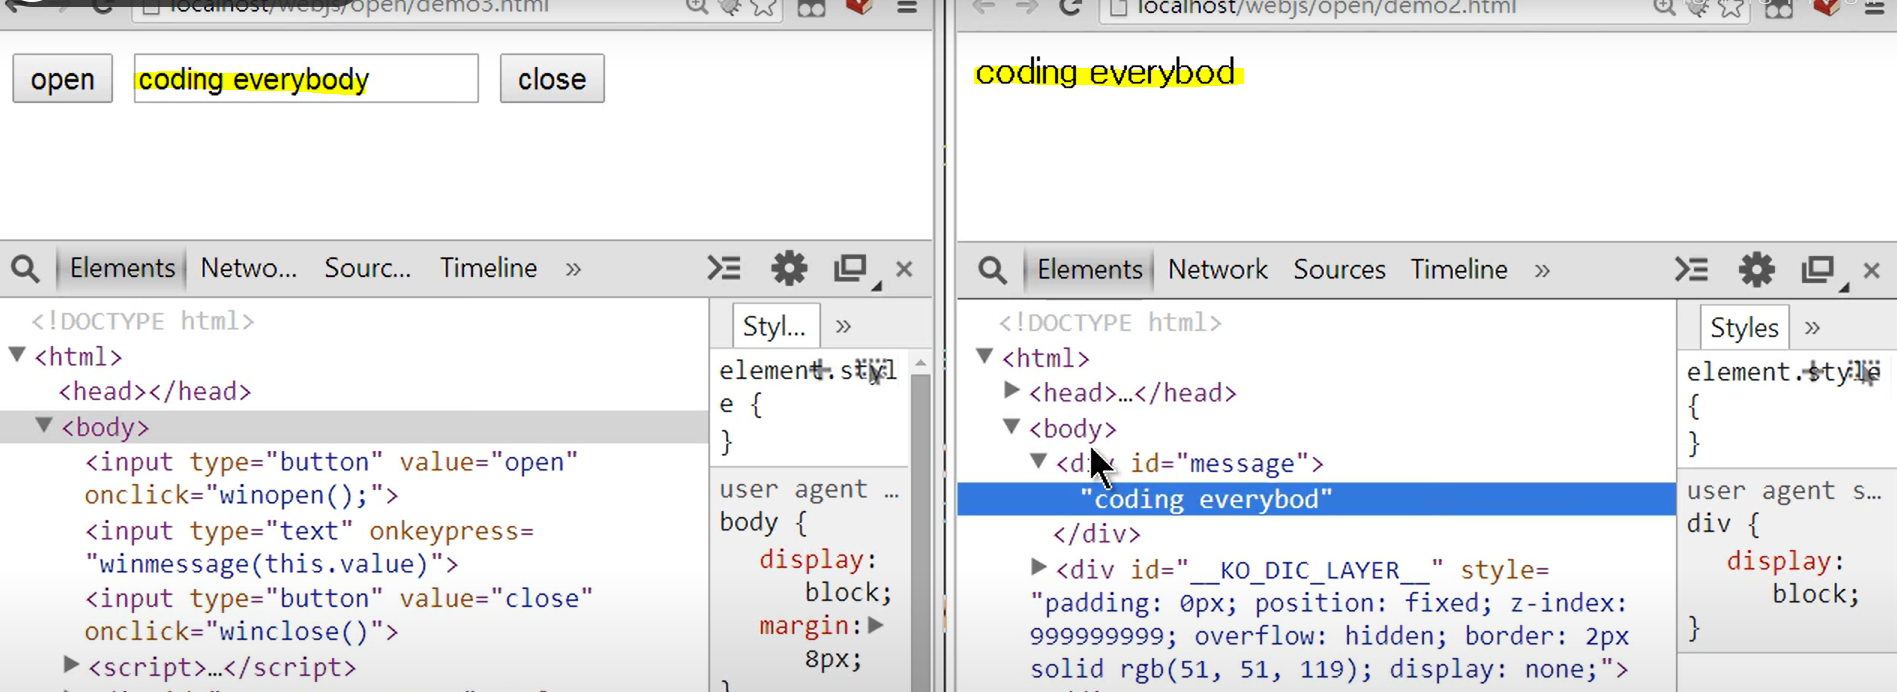Click display property in right div rule
Screen dimensions: 1897x692
tap(1785, 561)
